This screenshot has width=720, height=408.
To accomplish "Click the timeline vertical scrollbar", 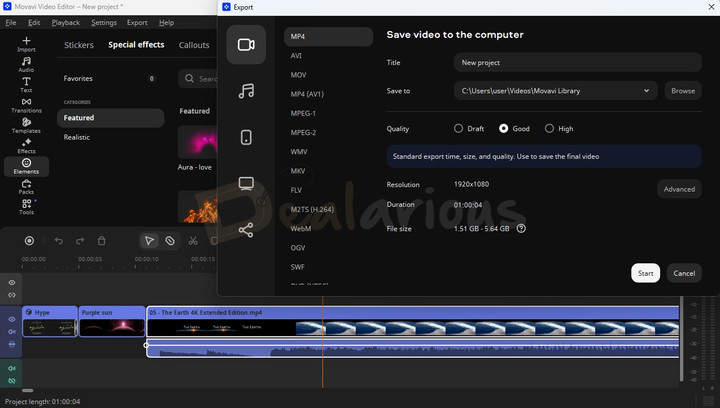I will (681, 340).
